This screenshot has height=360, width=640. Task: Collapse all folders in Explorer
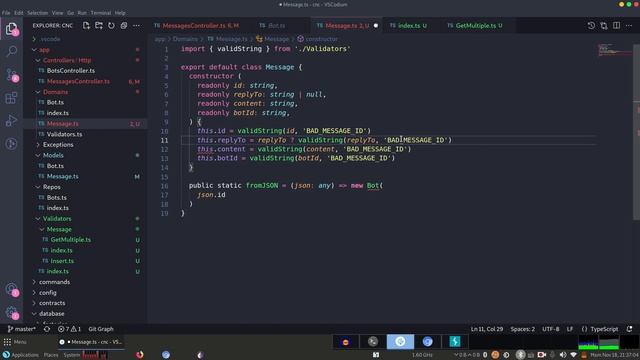[124, 25]
